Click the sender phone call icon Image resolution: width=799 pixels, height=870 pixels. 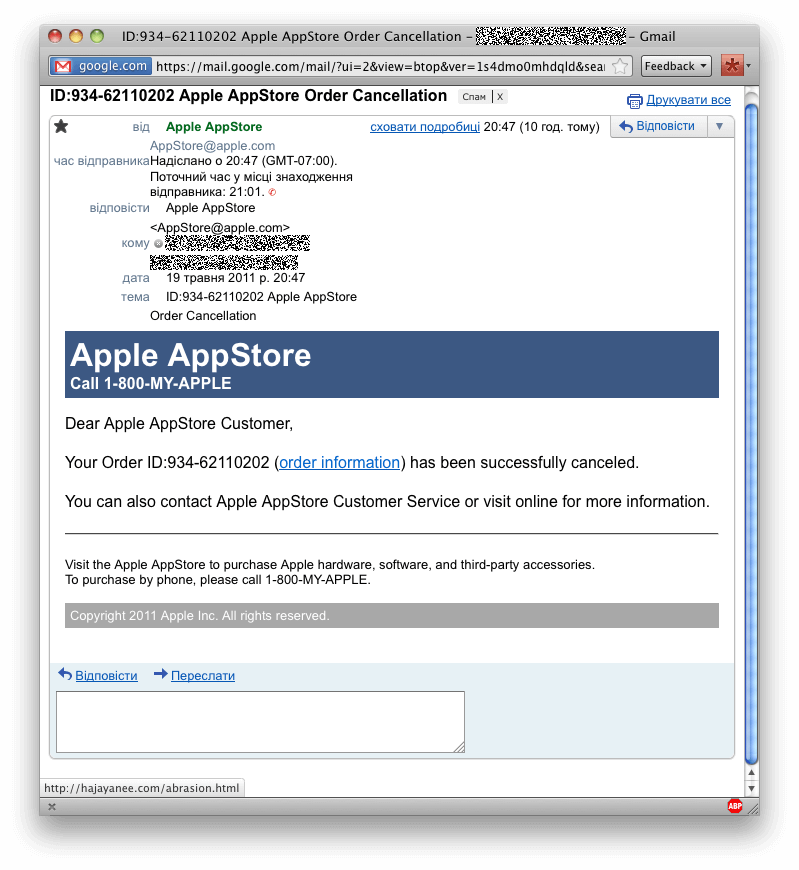[272, 192]
